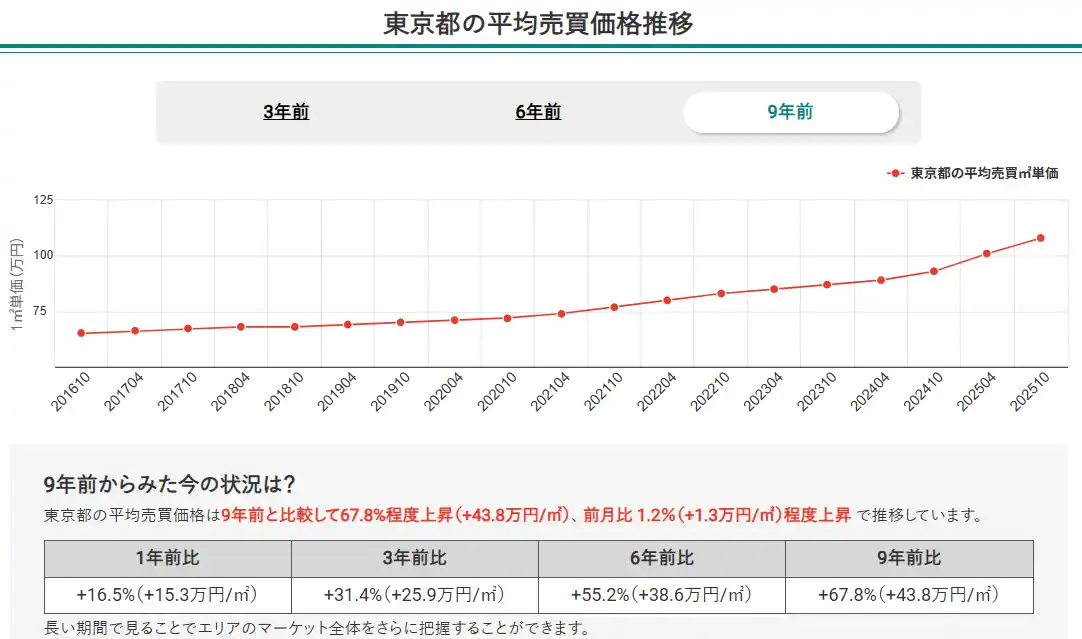Click the peak data point near 2025
The image size is (1082, 639).
[1040, 238]
